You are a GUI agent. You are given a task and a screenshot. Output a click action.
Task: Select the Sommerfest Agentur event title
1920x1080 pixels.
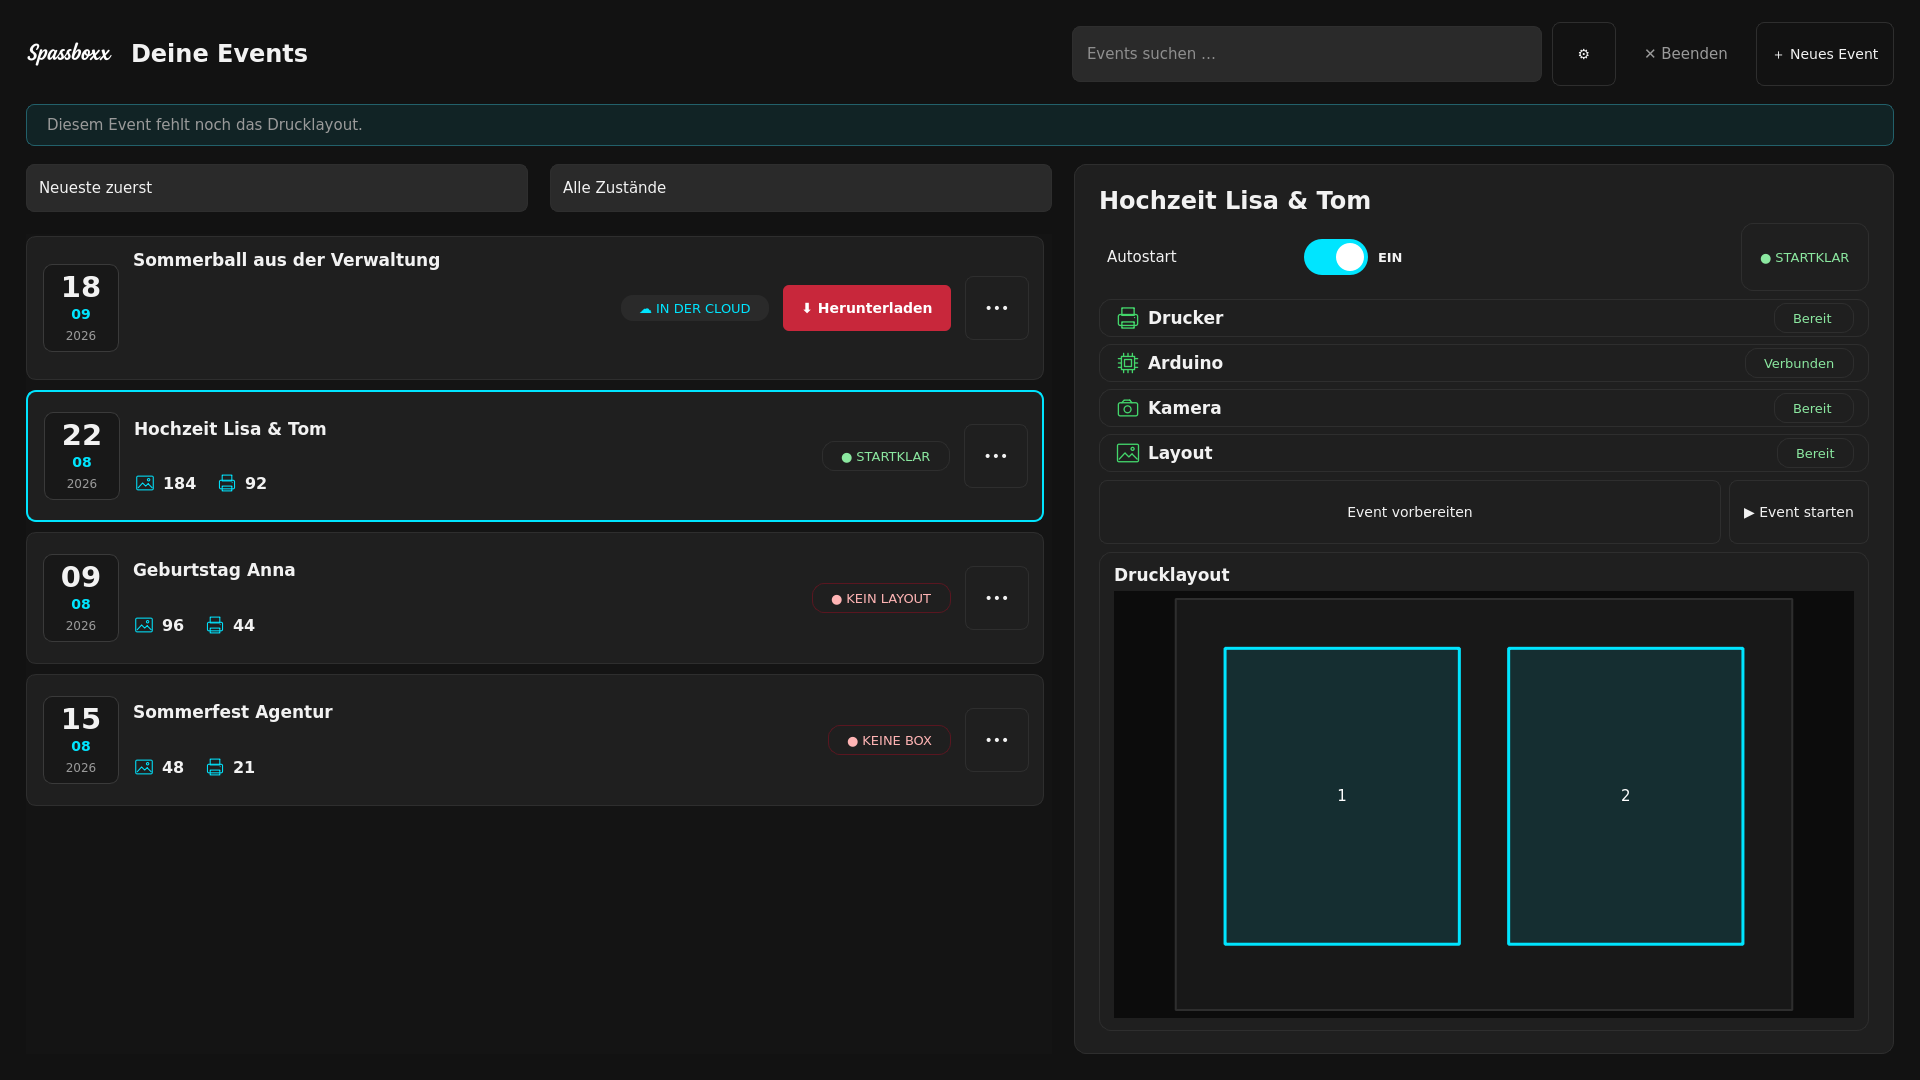233,712
